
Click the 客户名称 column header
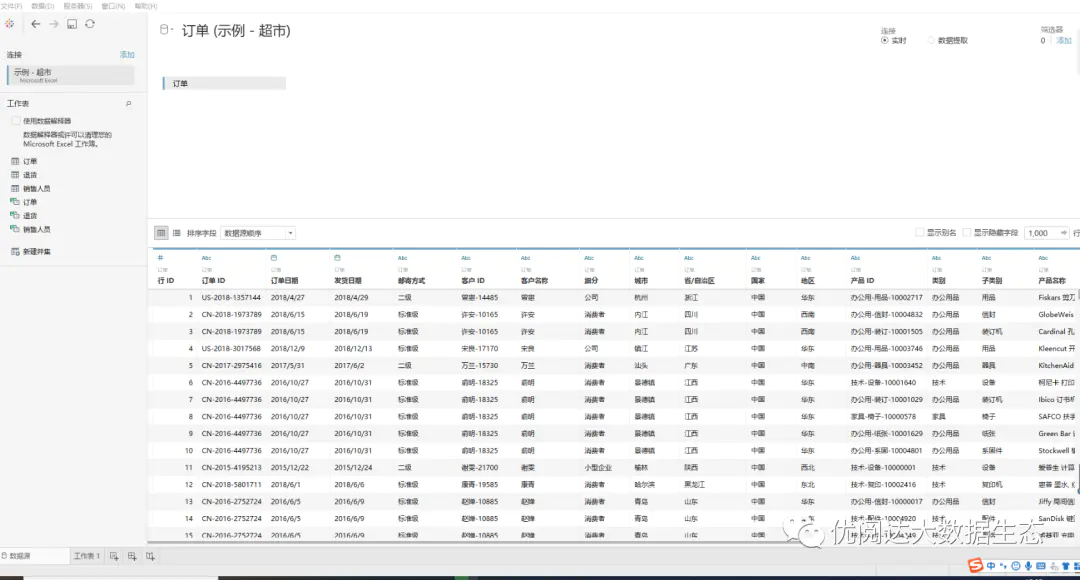(534, 280)
